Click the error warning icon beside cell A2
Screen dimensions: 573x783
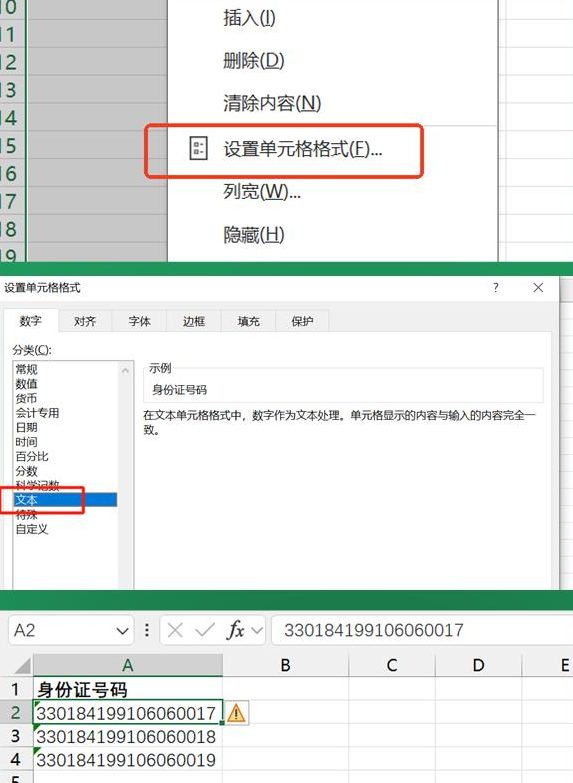point(236,713)
